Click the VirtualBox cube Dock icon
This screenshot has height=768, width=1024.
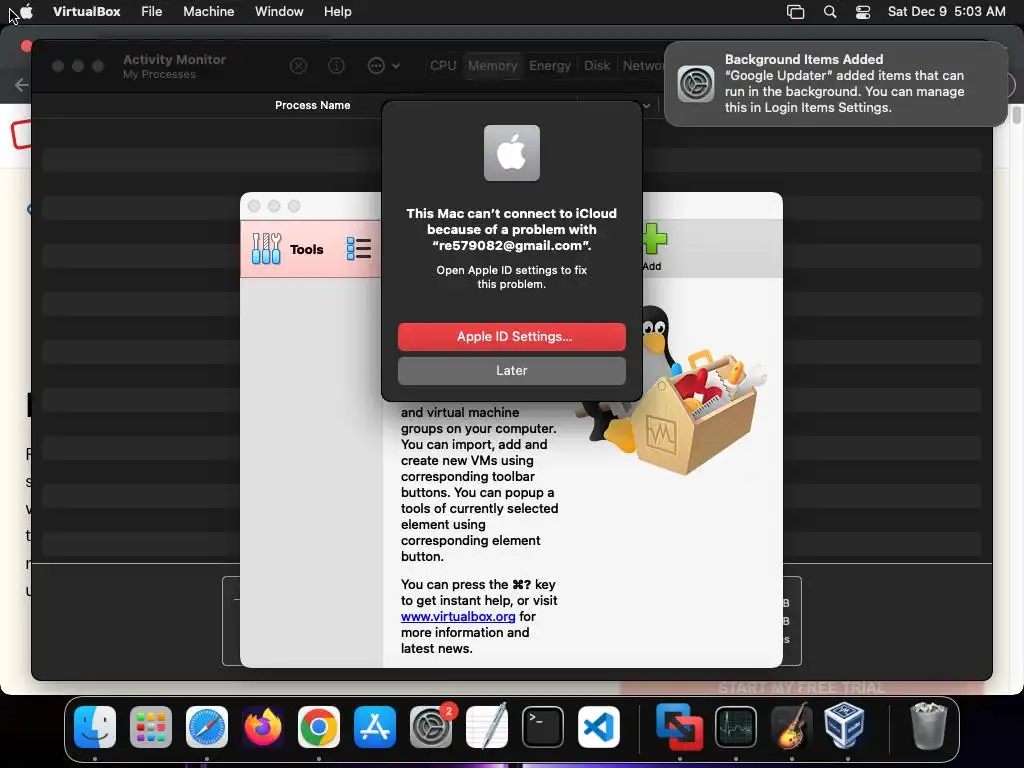pyautogui.click(x=845, y=726)
